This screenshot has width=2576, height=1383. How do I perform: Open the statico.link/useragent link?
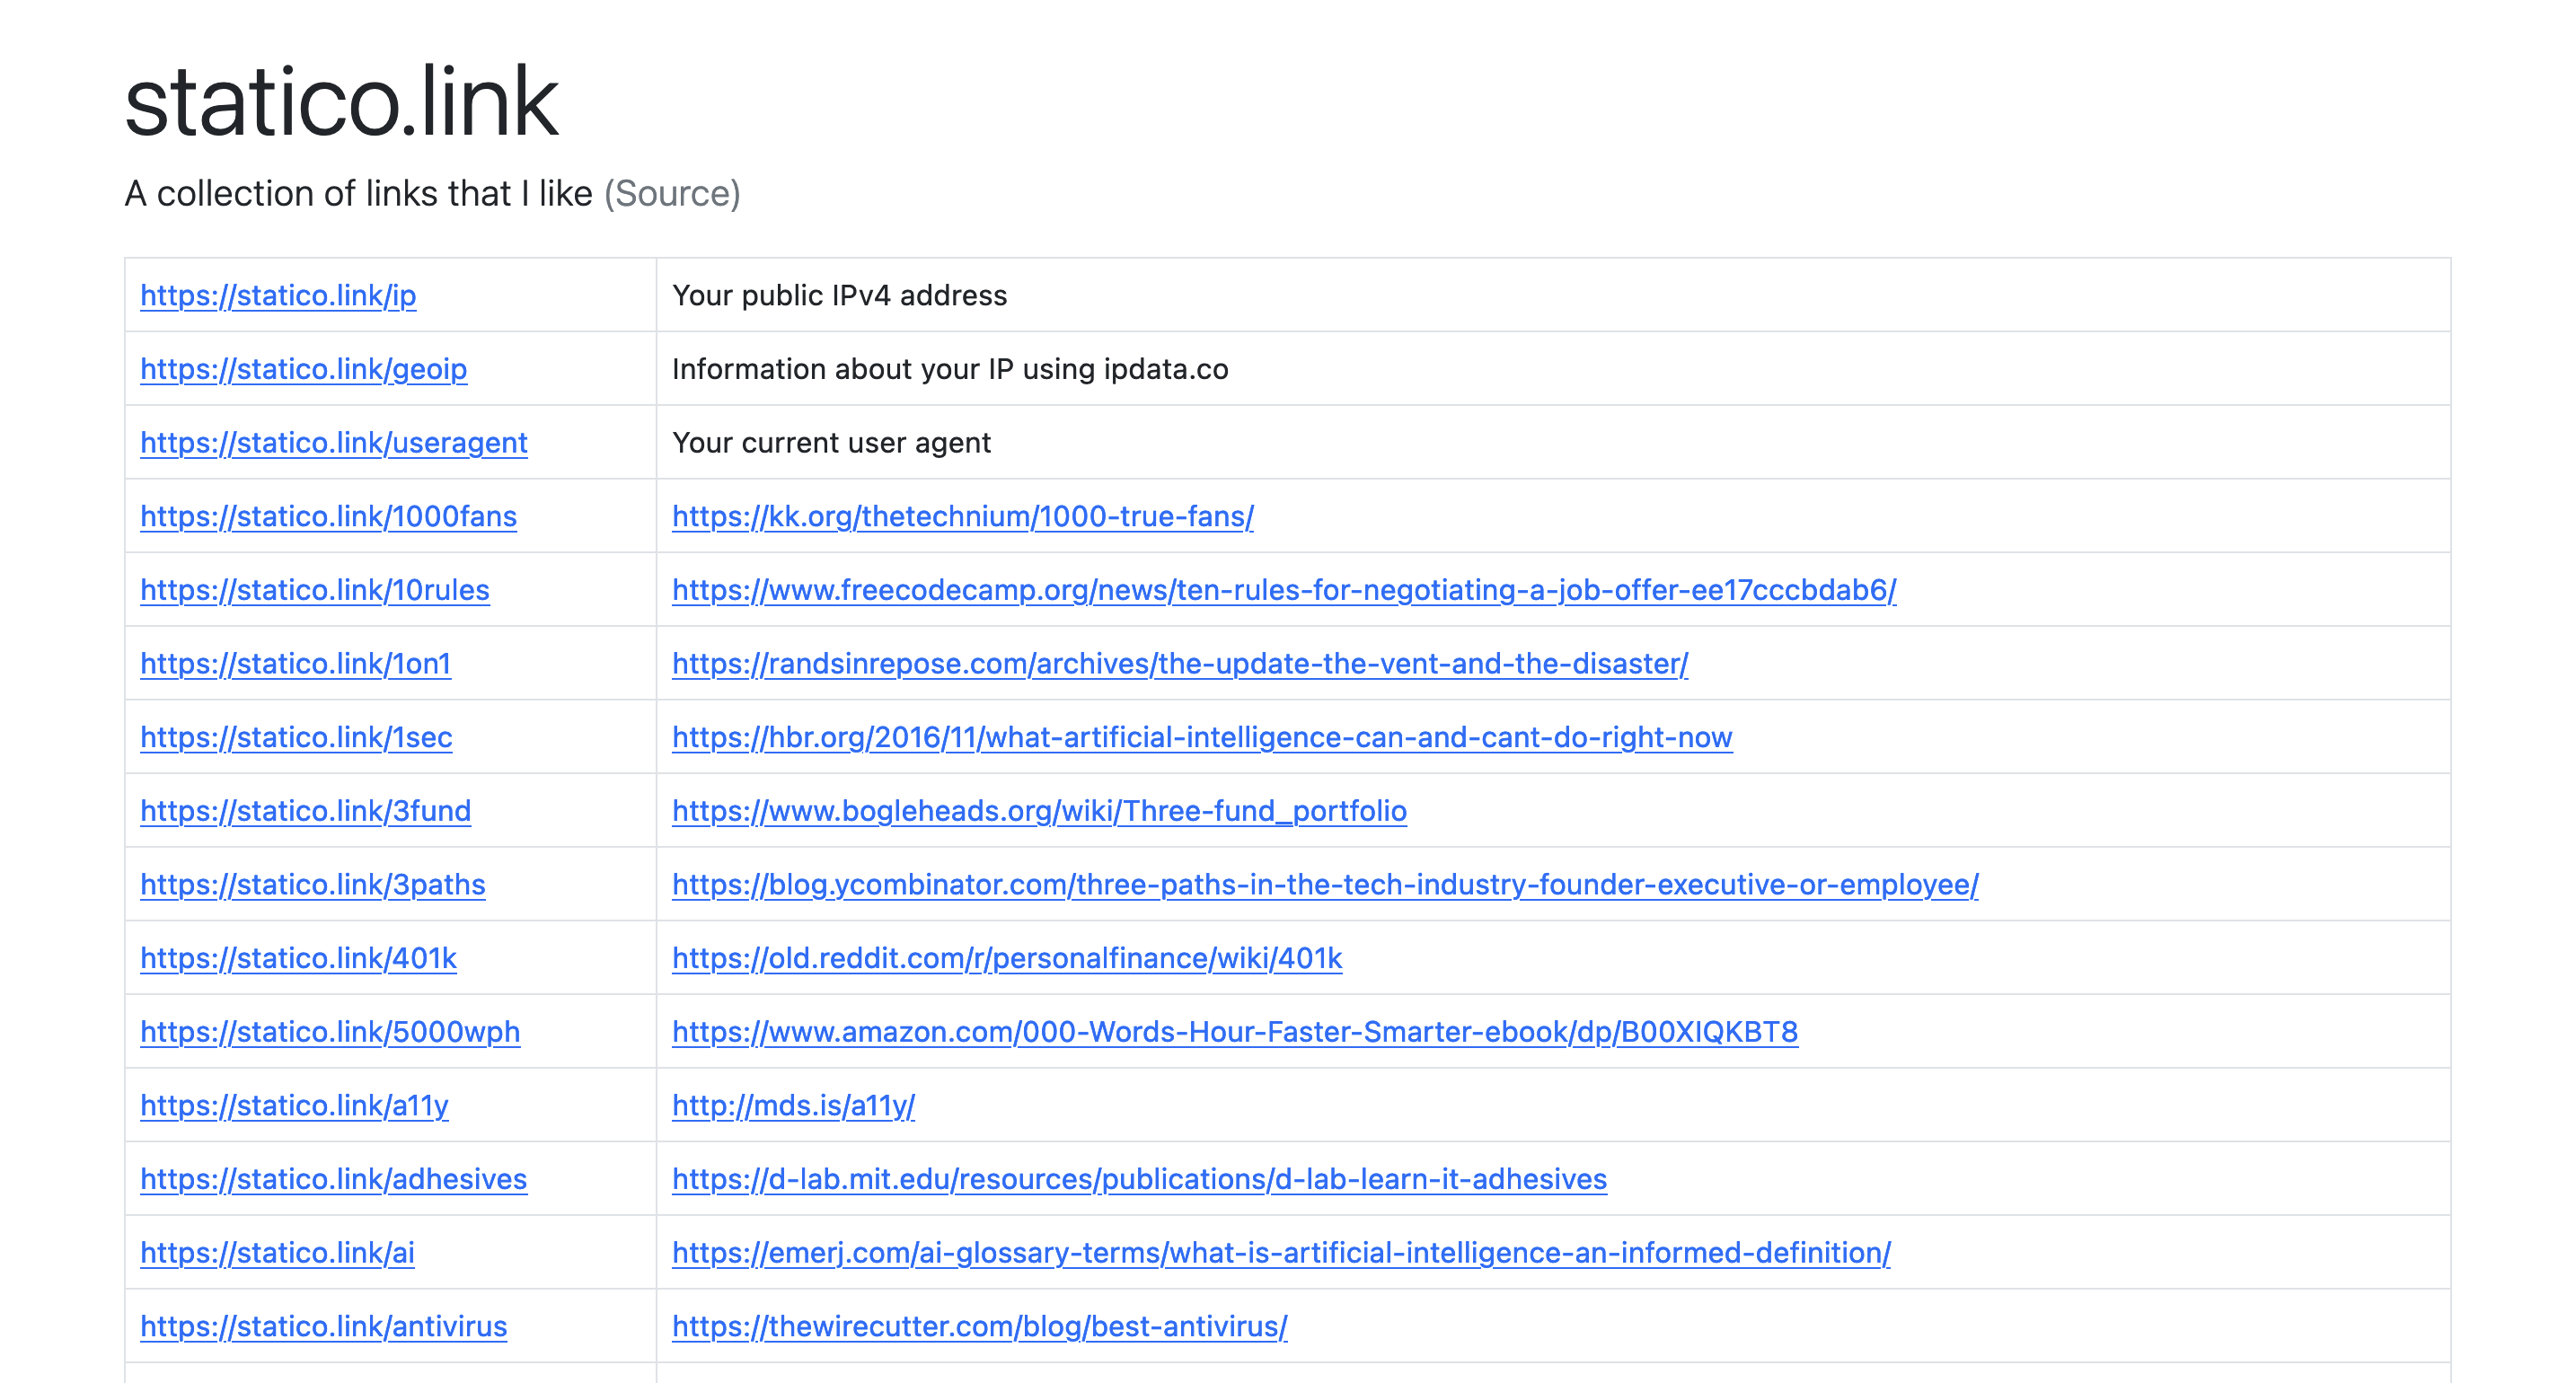(333, 442)
